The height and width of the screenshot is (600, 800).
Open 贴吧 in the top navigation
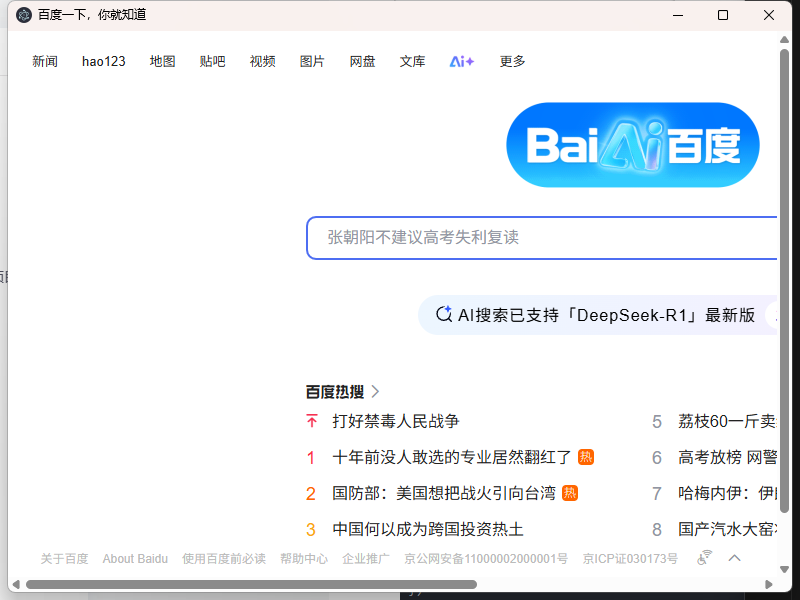pyautogui.click(x=212, y=62)
